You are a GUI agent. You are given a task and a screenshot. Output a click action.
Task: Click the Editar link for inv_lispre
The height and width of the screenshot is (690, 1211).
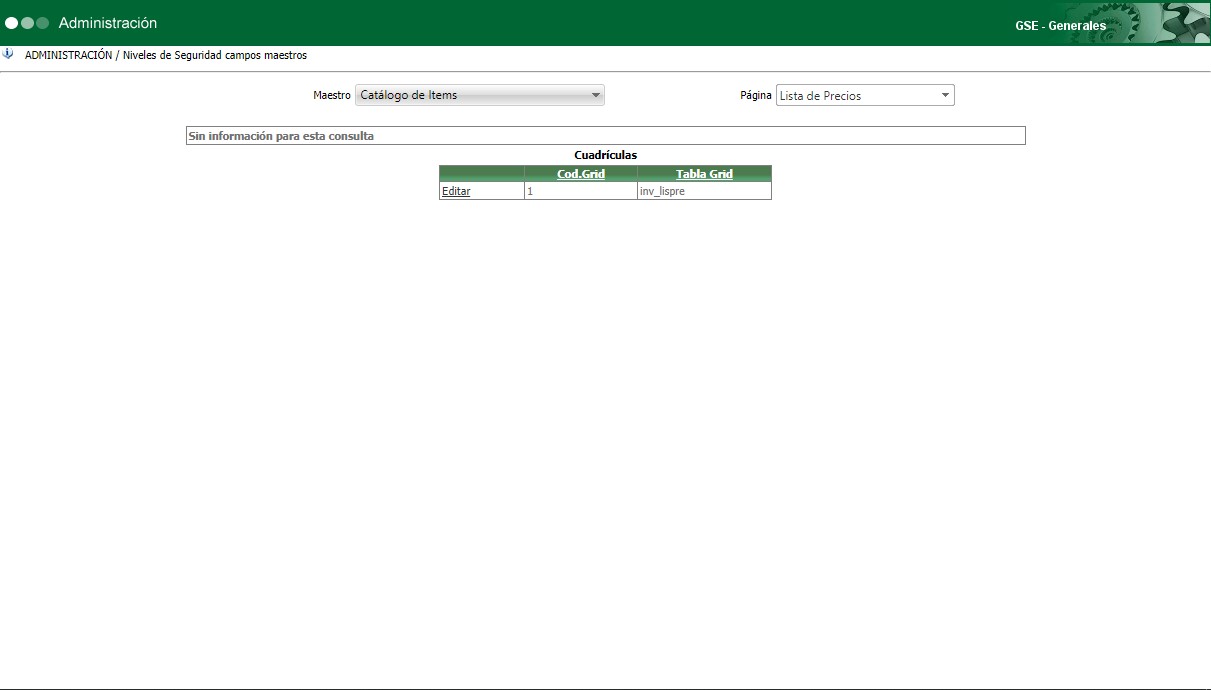click(x=456, y=191)
